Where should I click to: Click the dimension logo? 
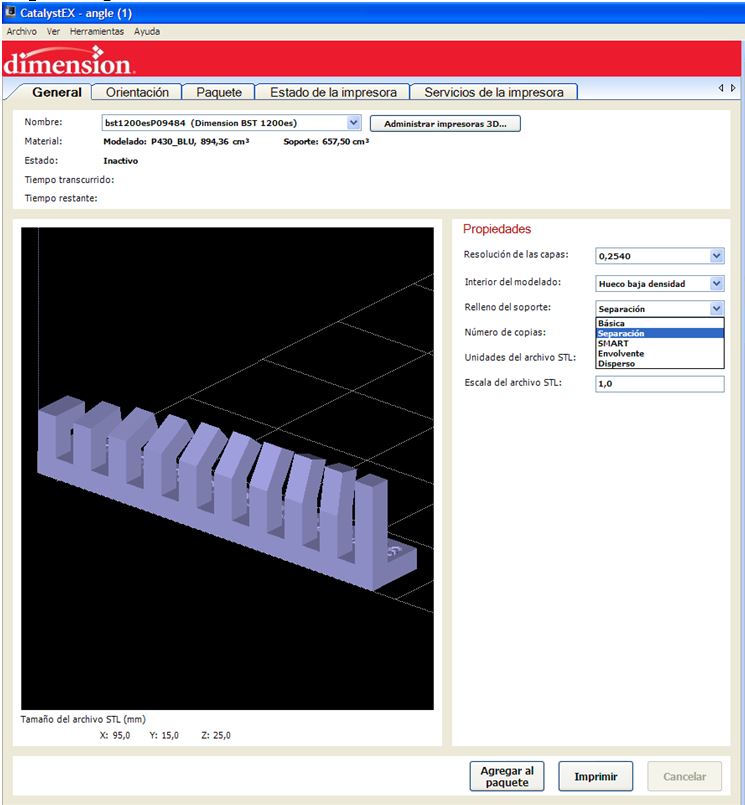(x=69, y=61)
